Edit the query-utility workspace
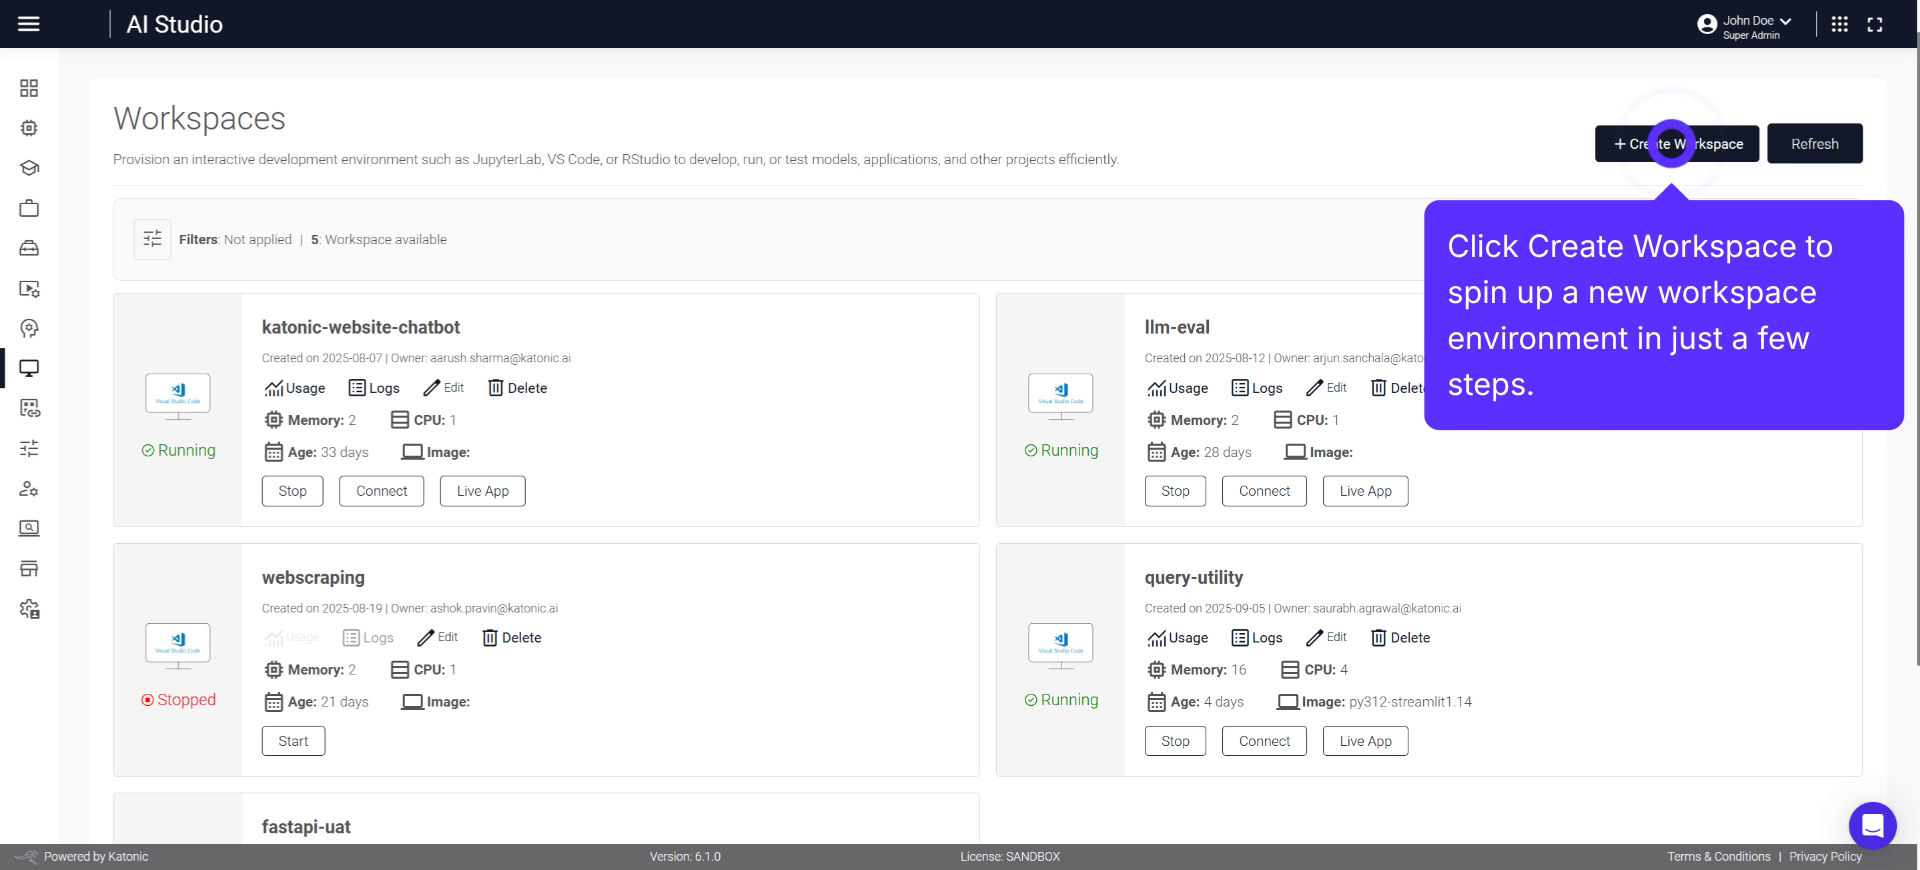This screenshot has height=870, width=1920. 1326,637
